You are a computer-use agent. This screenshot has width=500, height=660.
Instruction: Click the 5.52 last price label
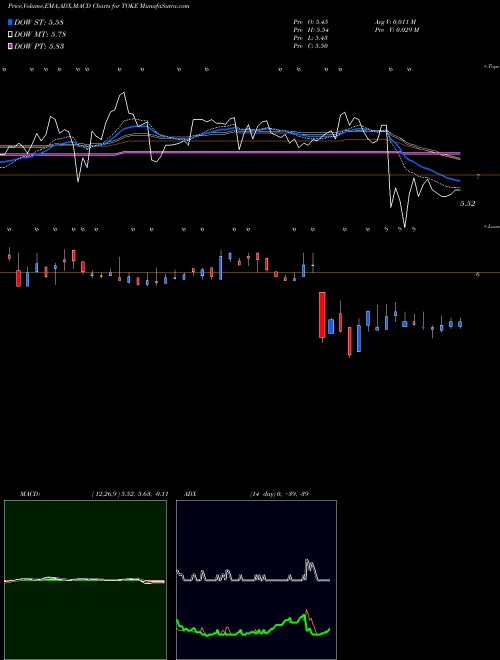(467, 204)
